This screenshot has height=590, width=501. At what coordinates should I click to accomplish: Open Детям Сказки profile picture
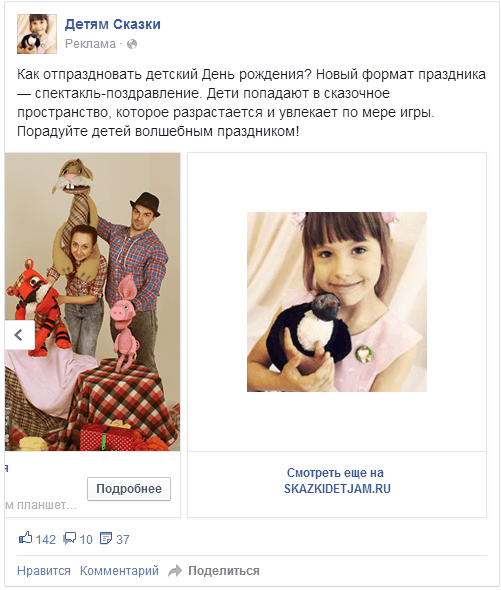(37, 34)
